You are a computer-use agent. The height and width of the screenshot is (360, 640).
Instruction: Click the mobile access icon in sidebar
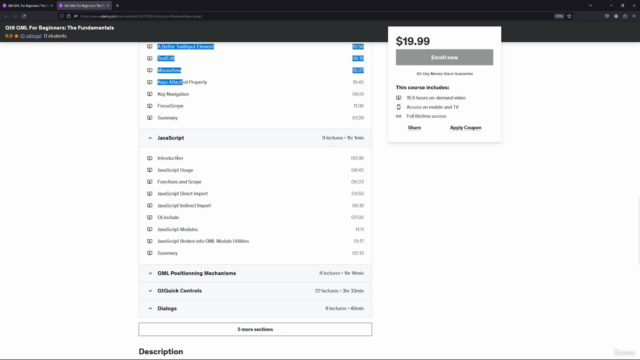[x=399, y=107]
